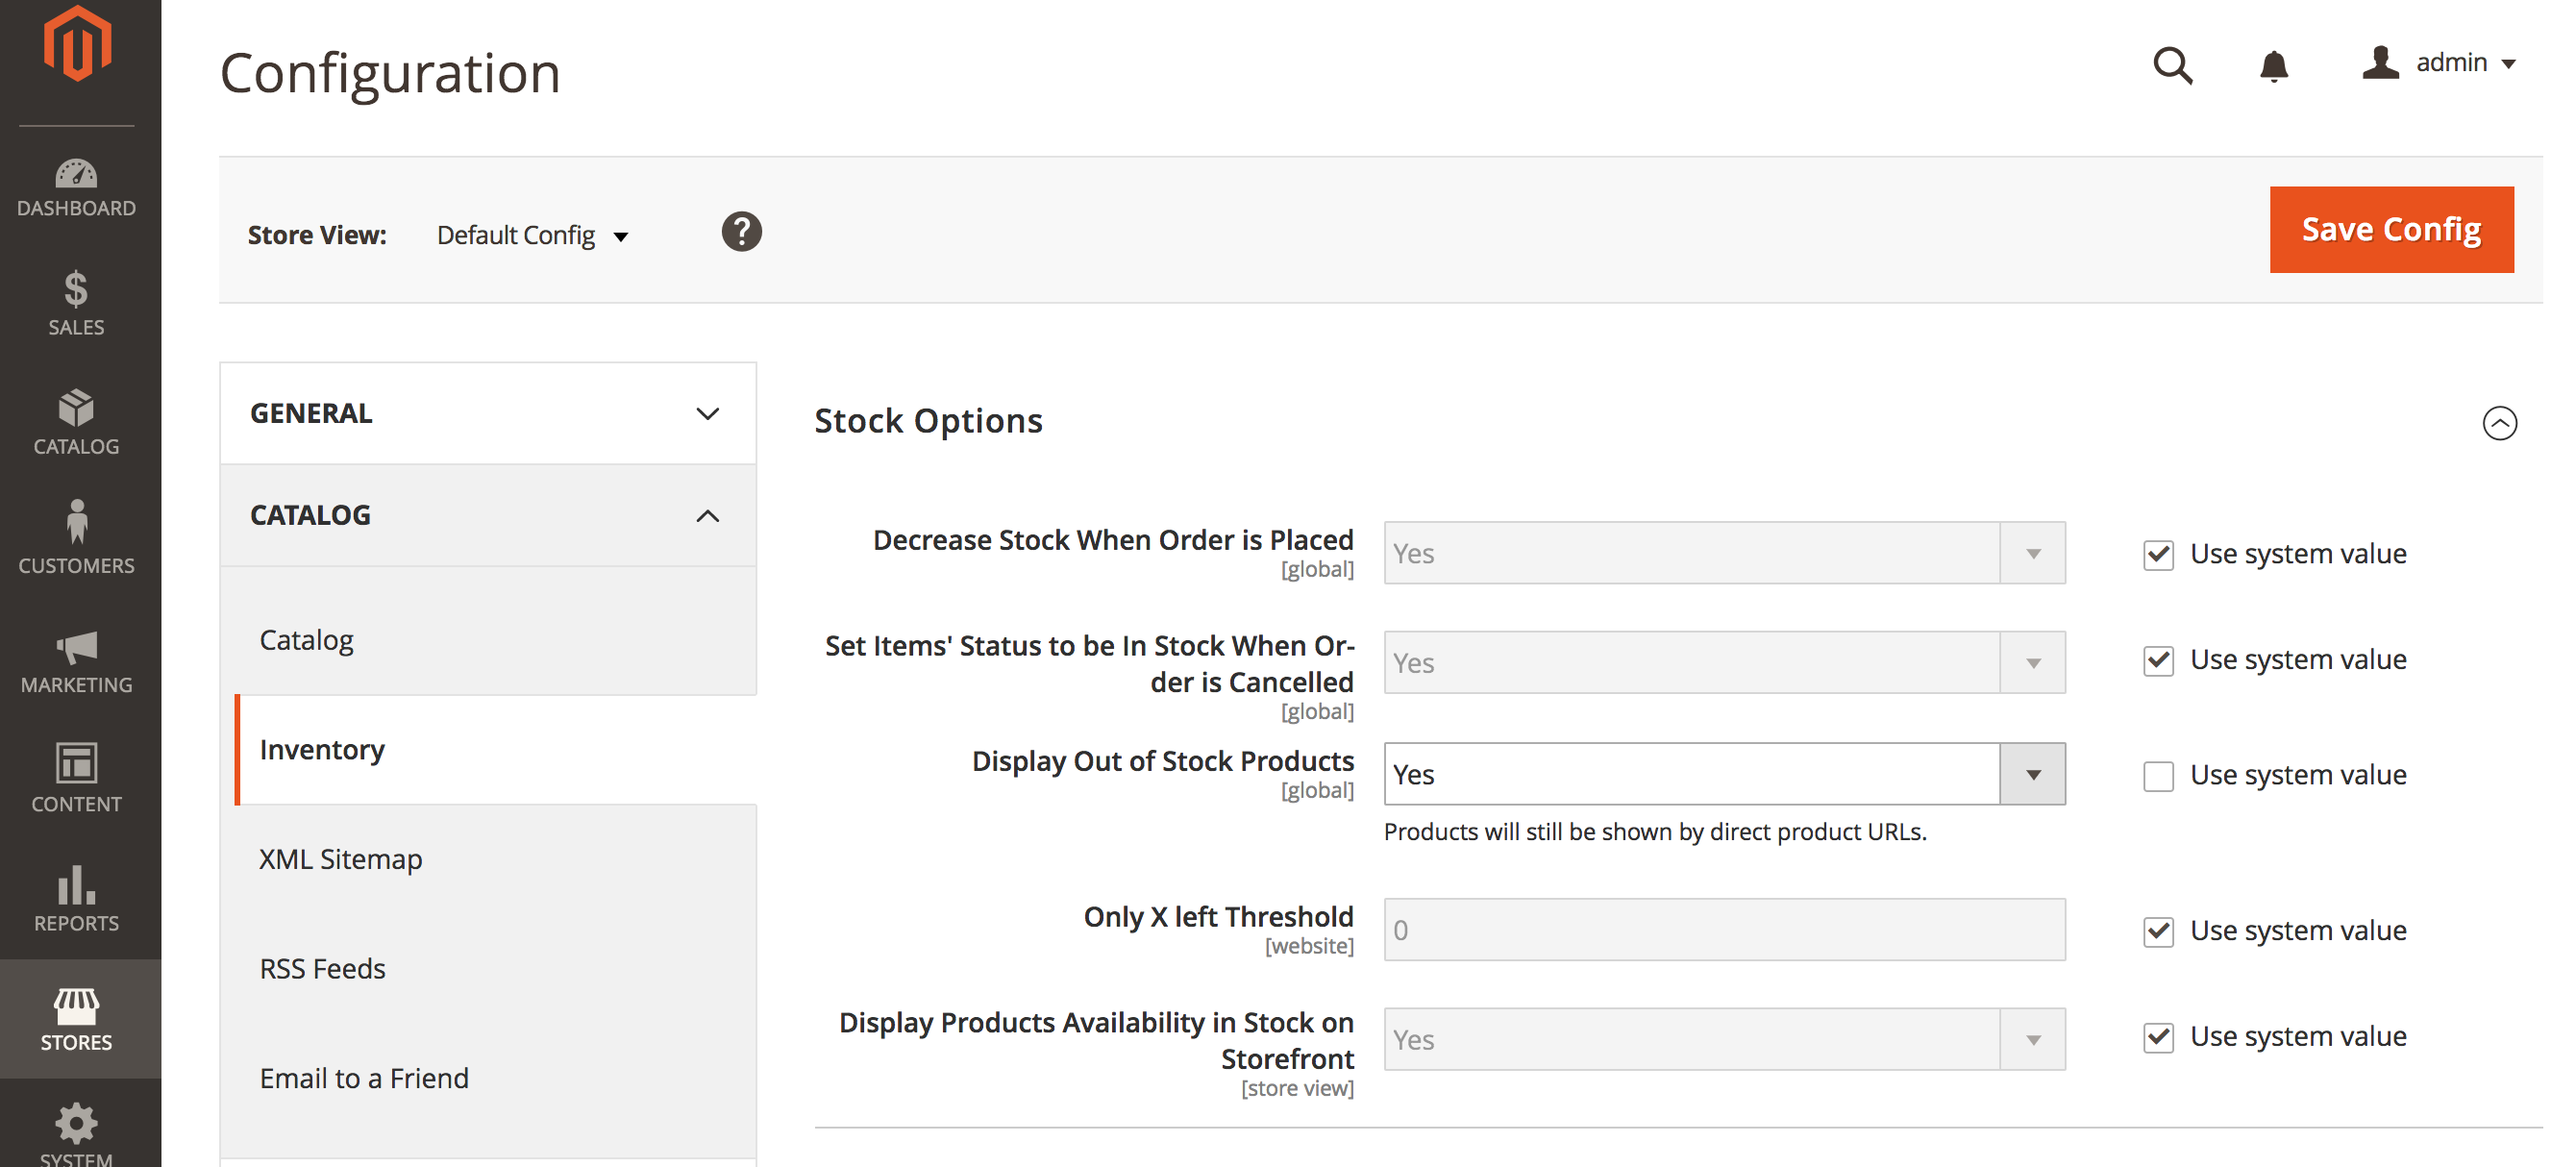Click Display Products Availability in Stock dropdown
Image resolution: width=2576 pixels, height=1167 pixels.
(1724, 1040)
